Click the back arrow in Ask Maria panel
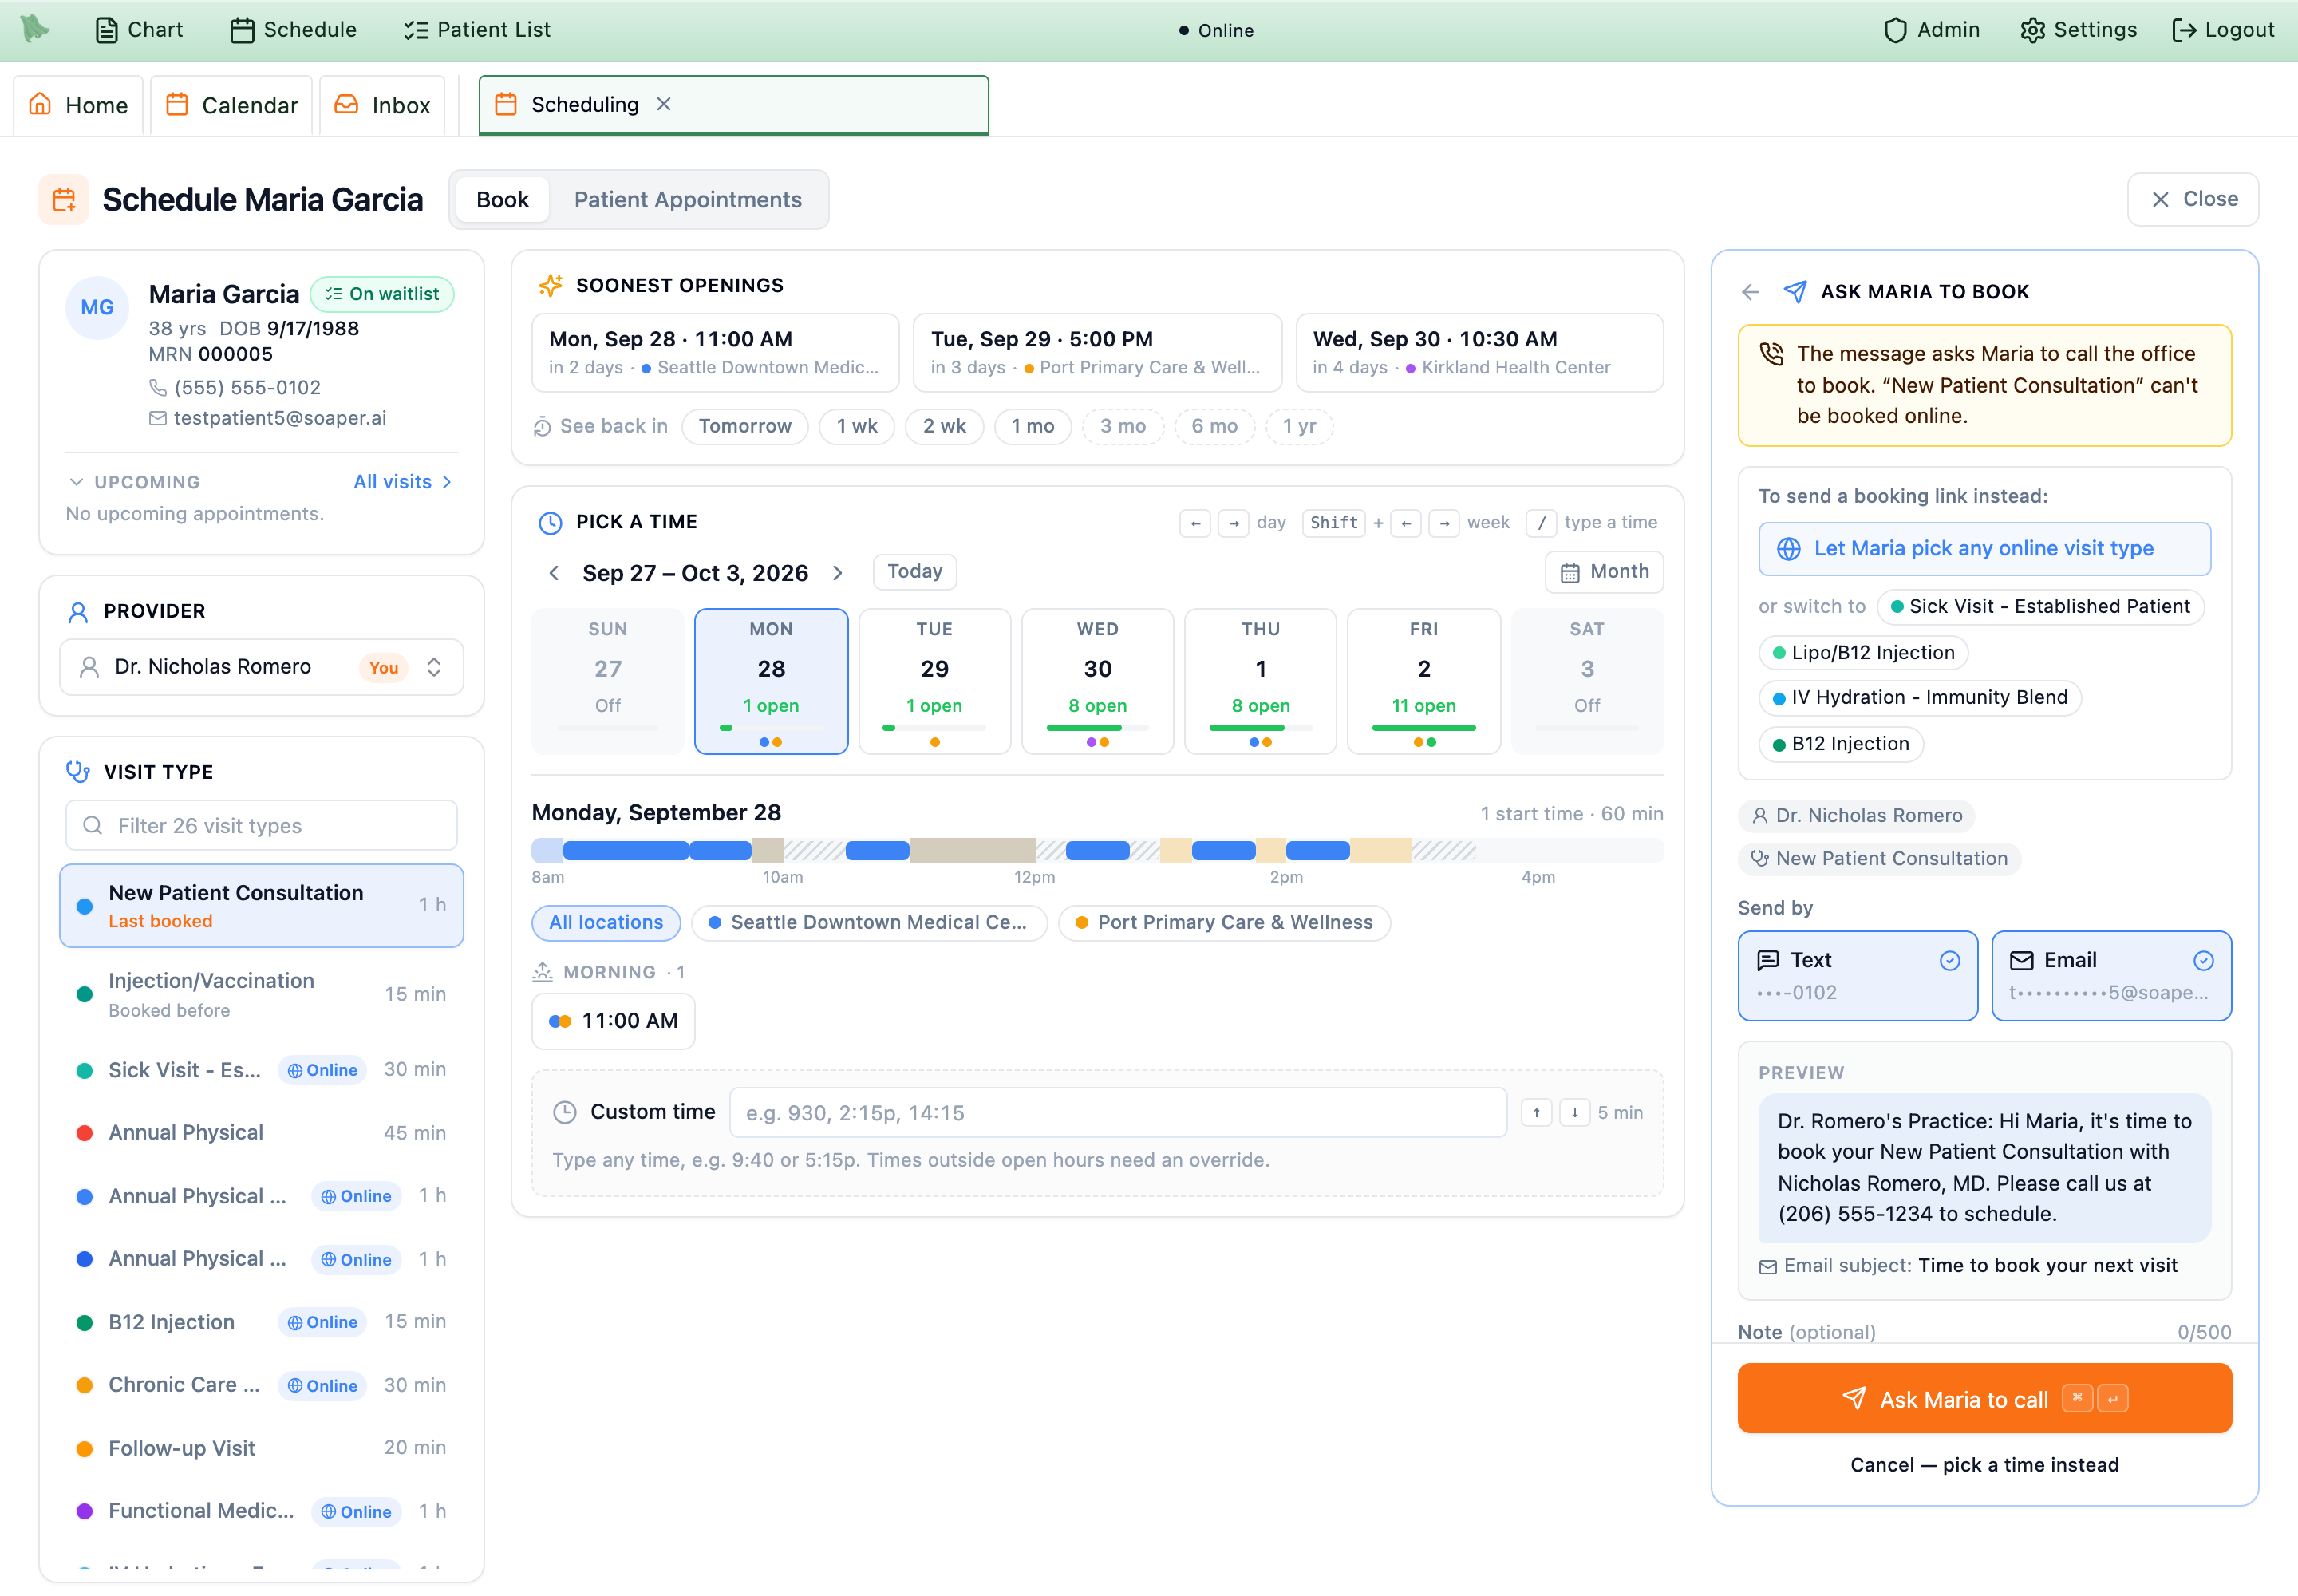 1750,292
